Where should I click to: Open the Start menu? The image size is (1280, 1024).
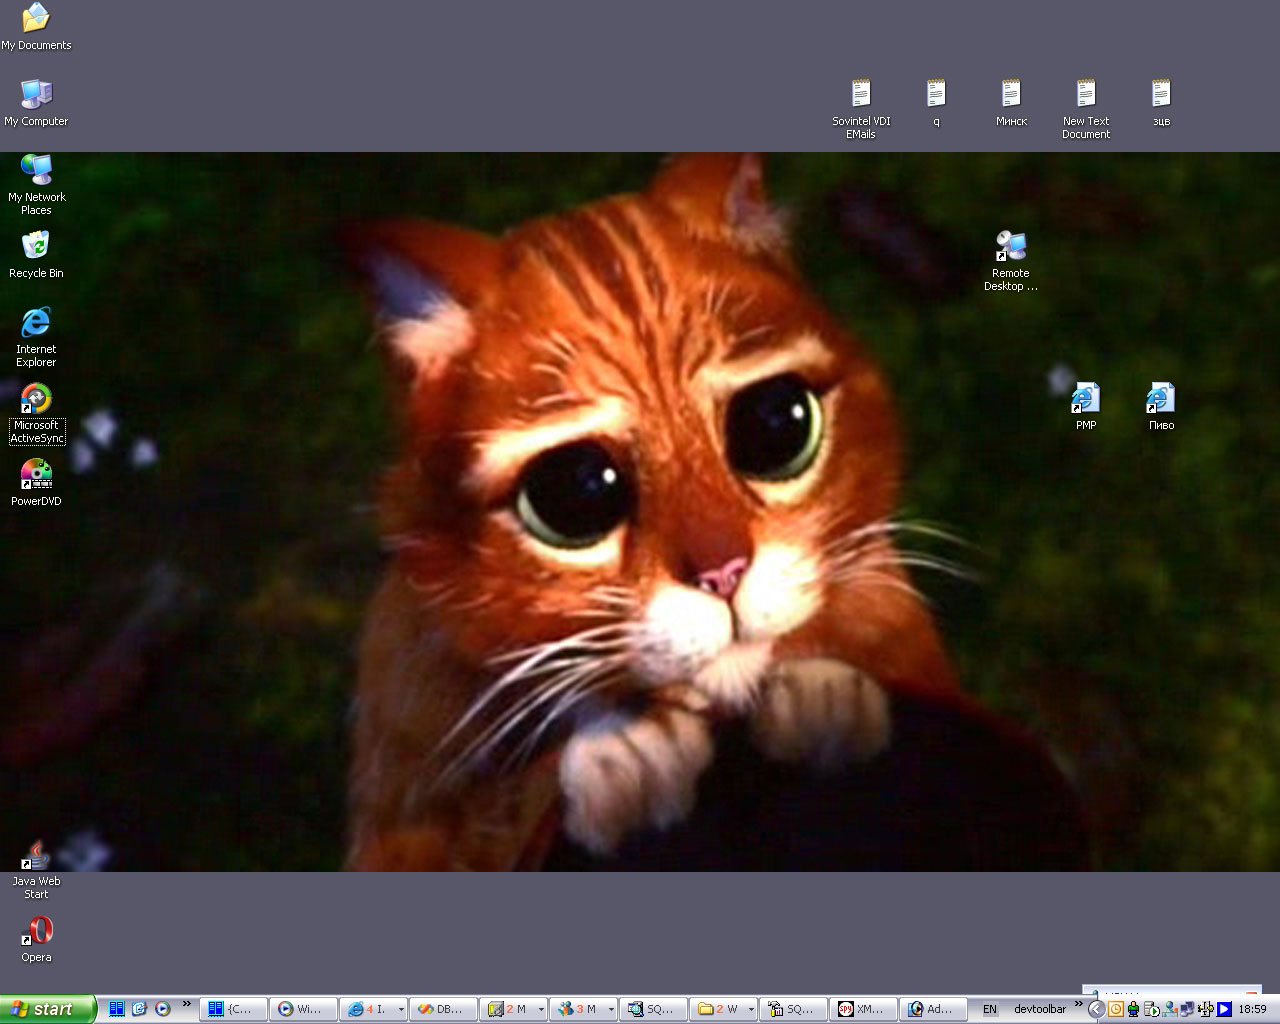tap(48, 1009)
